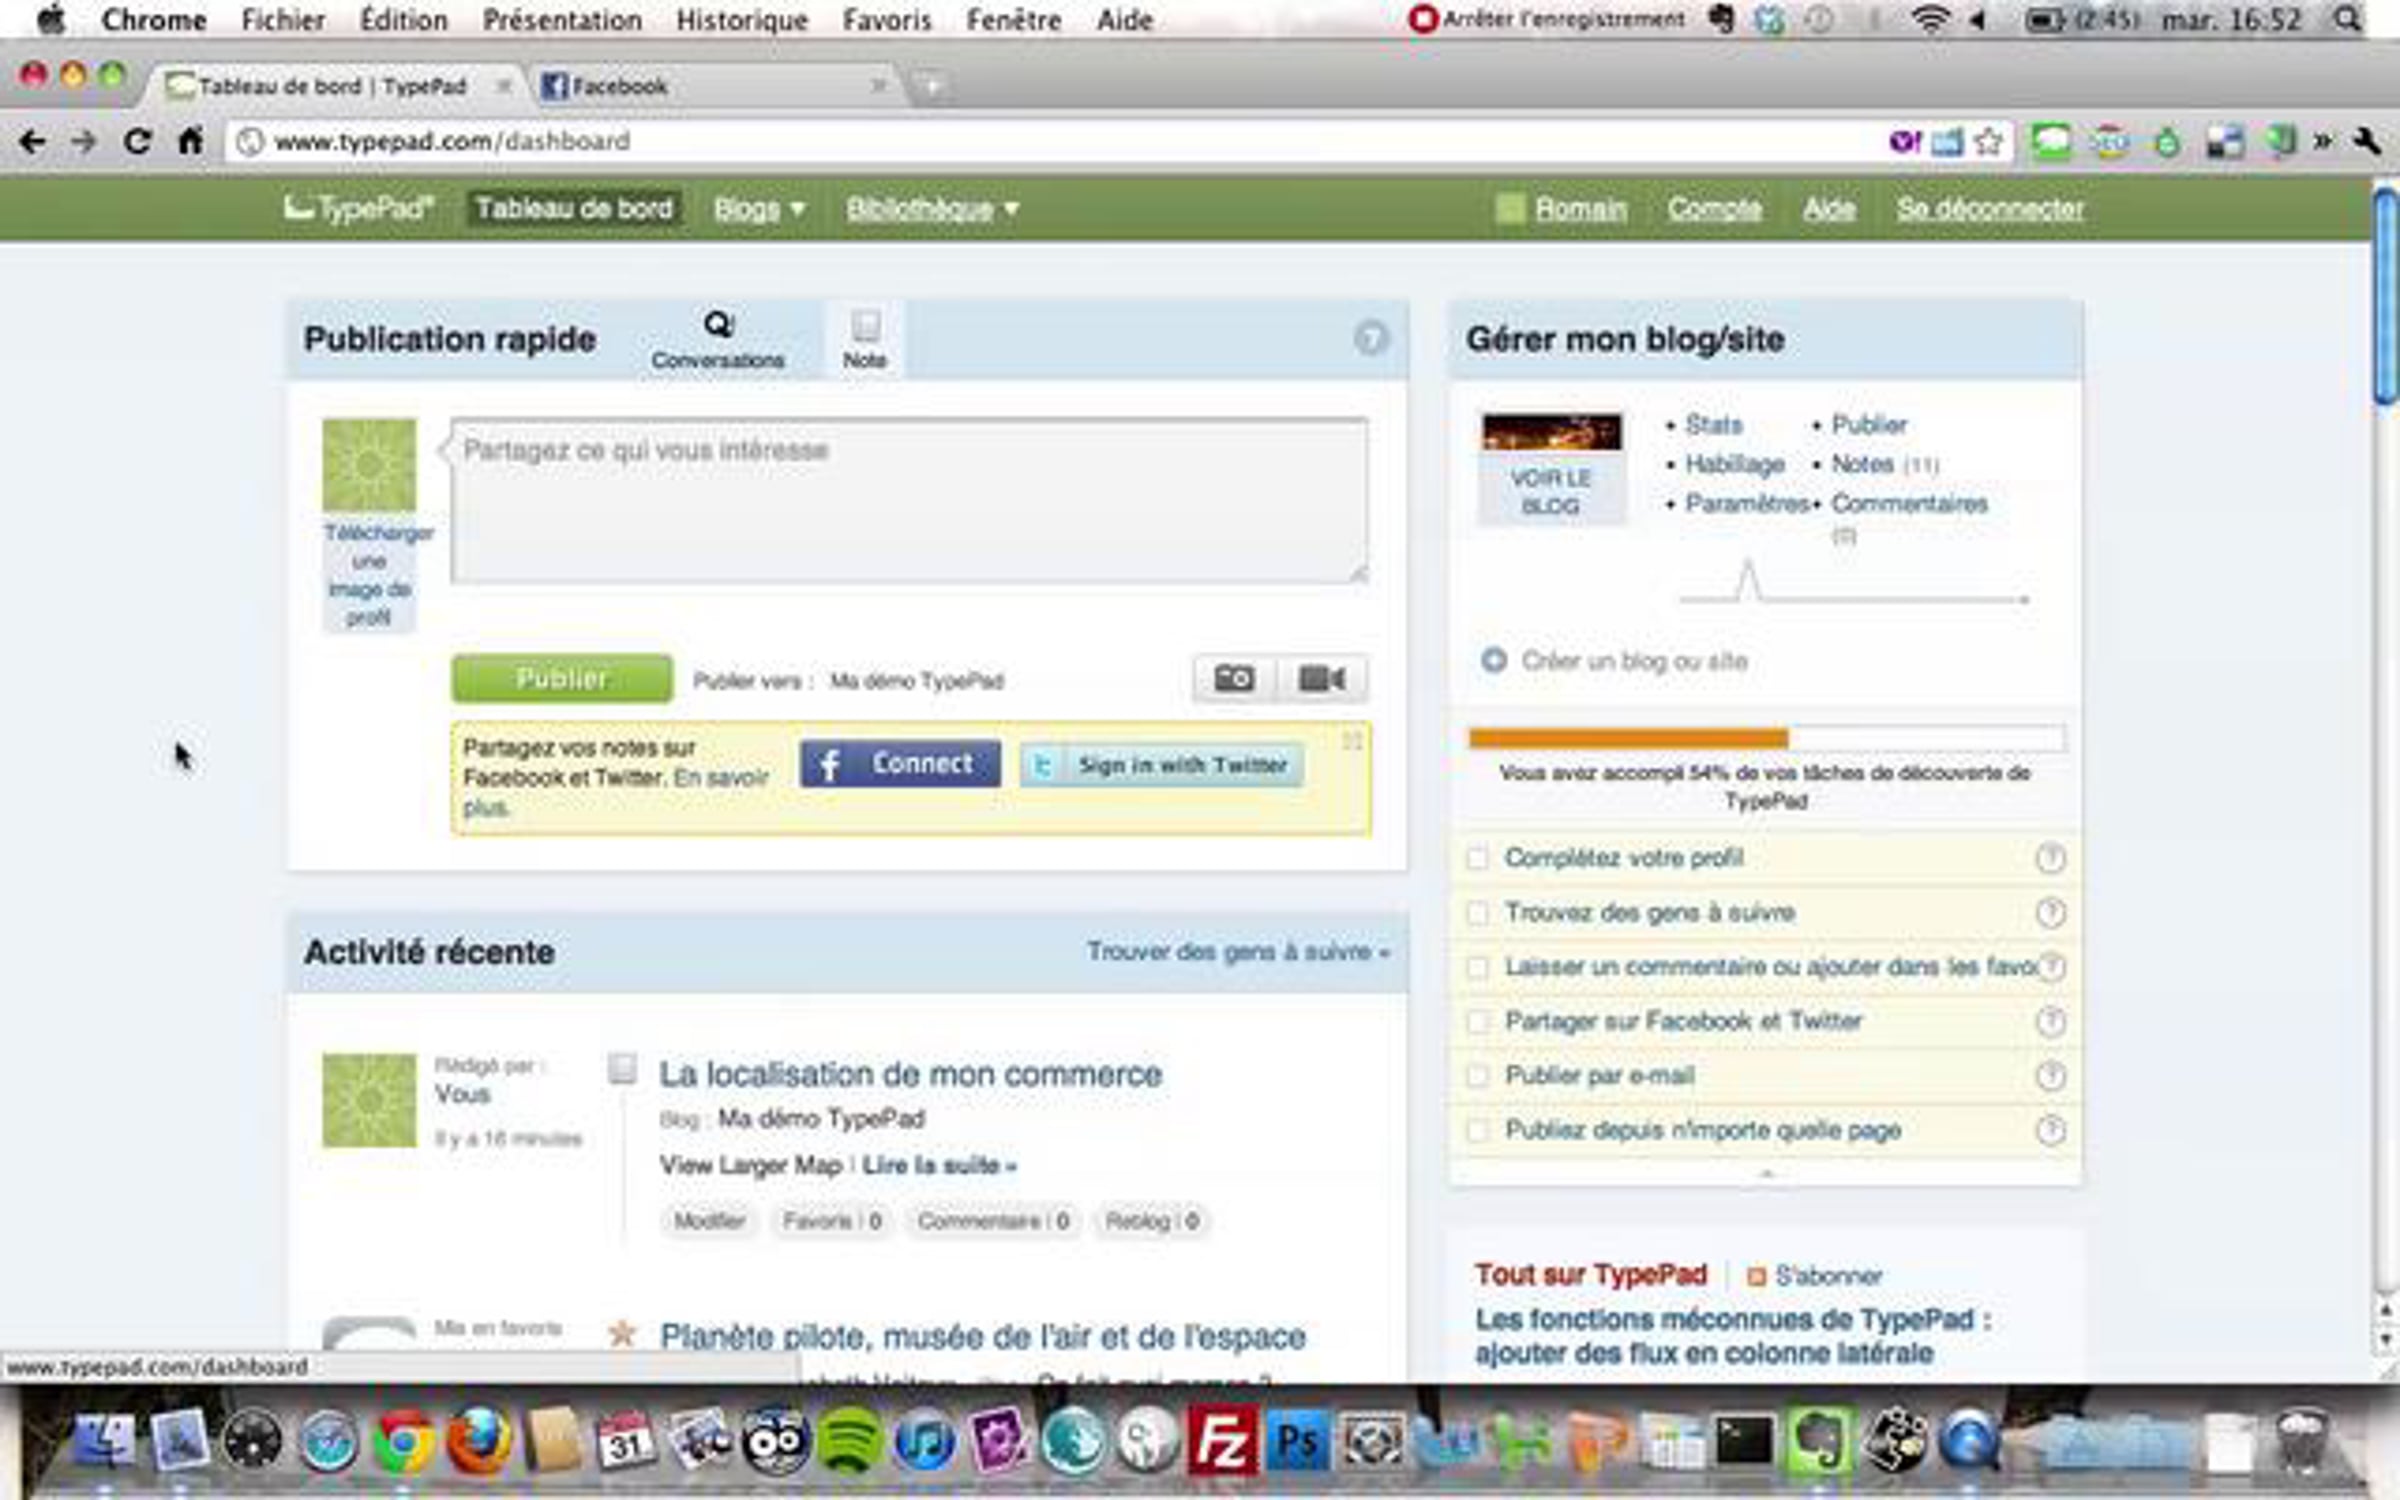Click the Facebook Connect button
Screen dimensions: 2400x1500
(x=900, y=764)
